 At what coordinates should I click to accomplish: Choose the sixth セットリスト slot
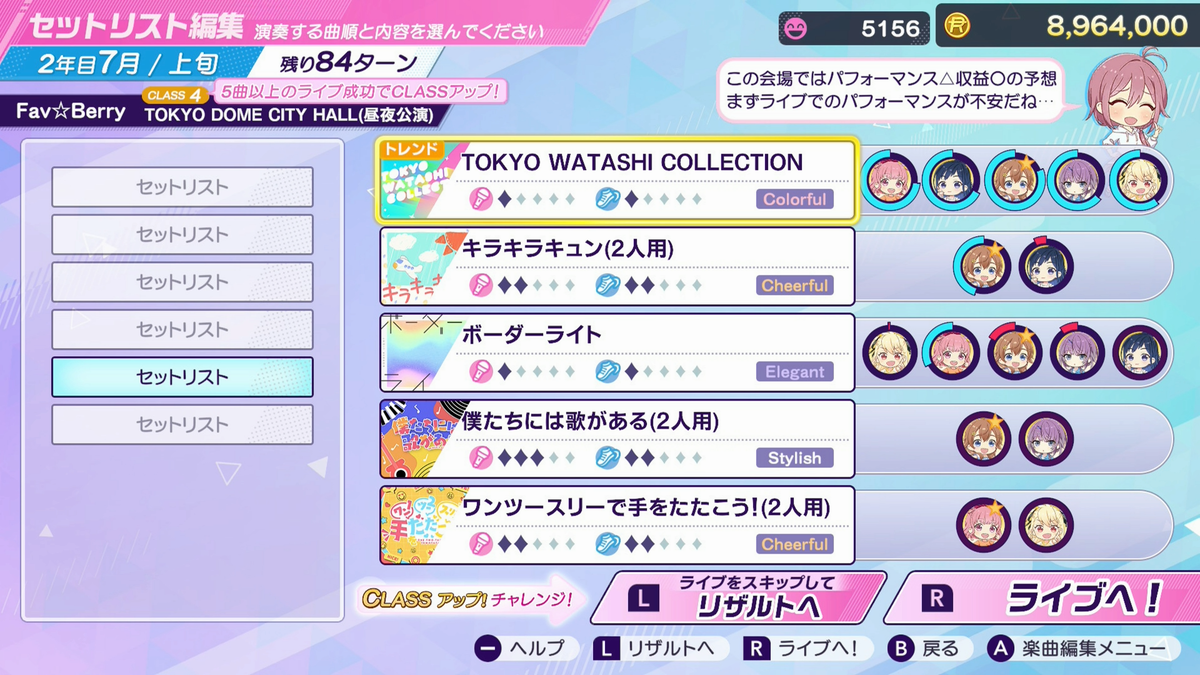coord(182,424)
